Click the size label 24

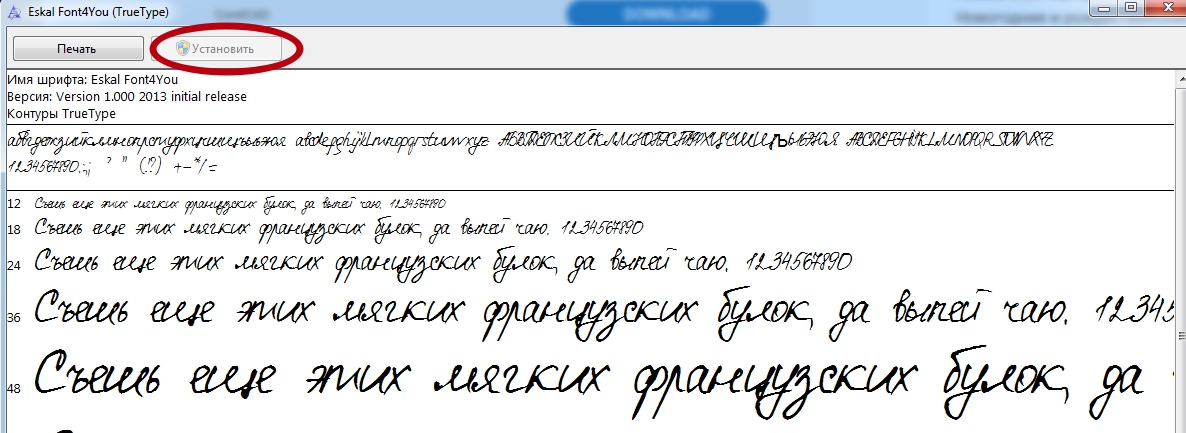pos(14,264)
